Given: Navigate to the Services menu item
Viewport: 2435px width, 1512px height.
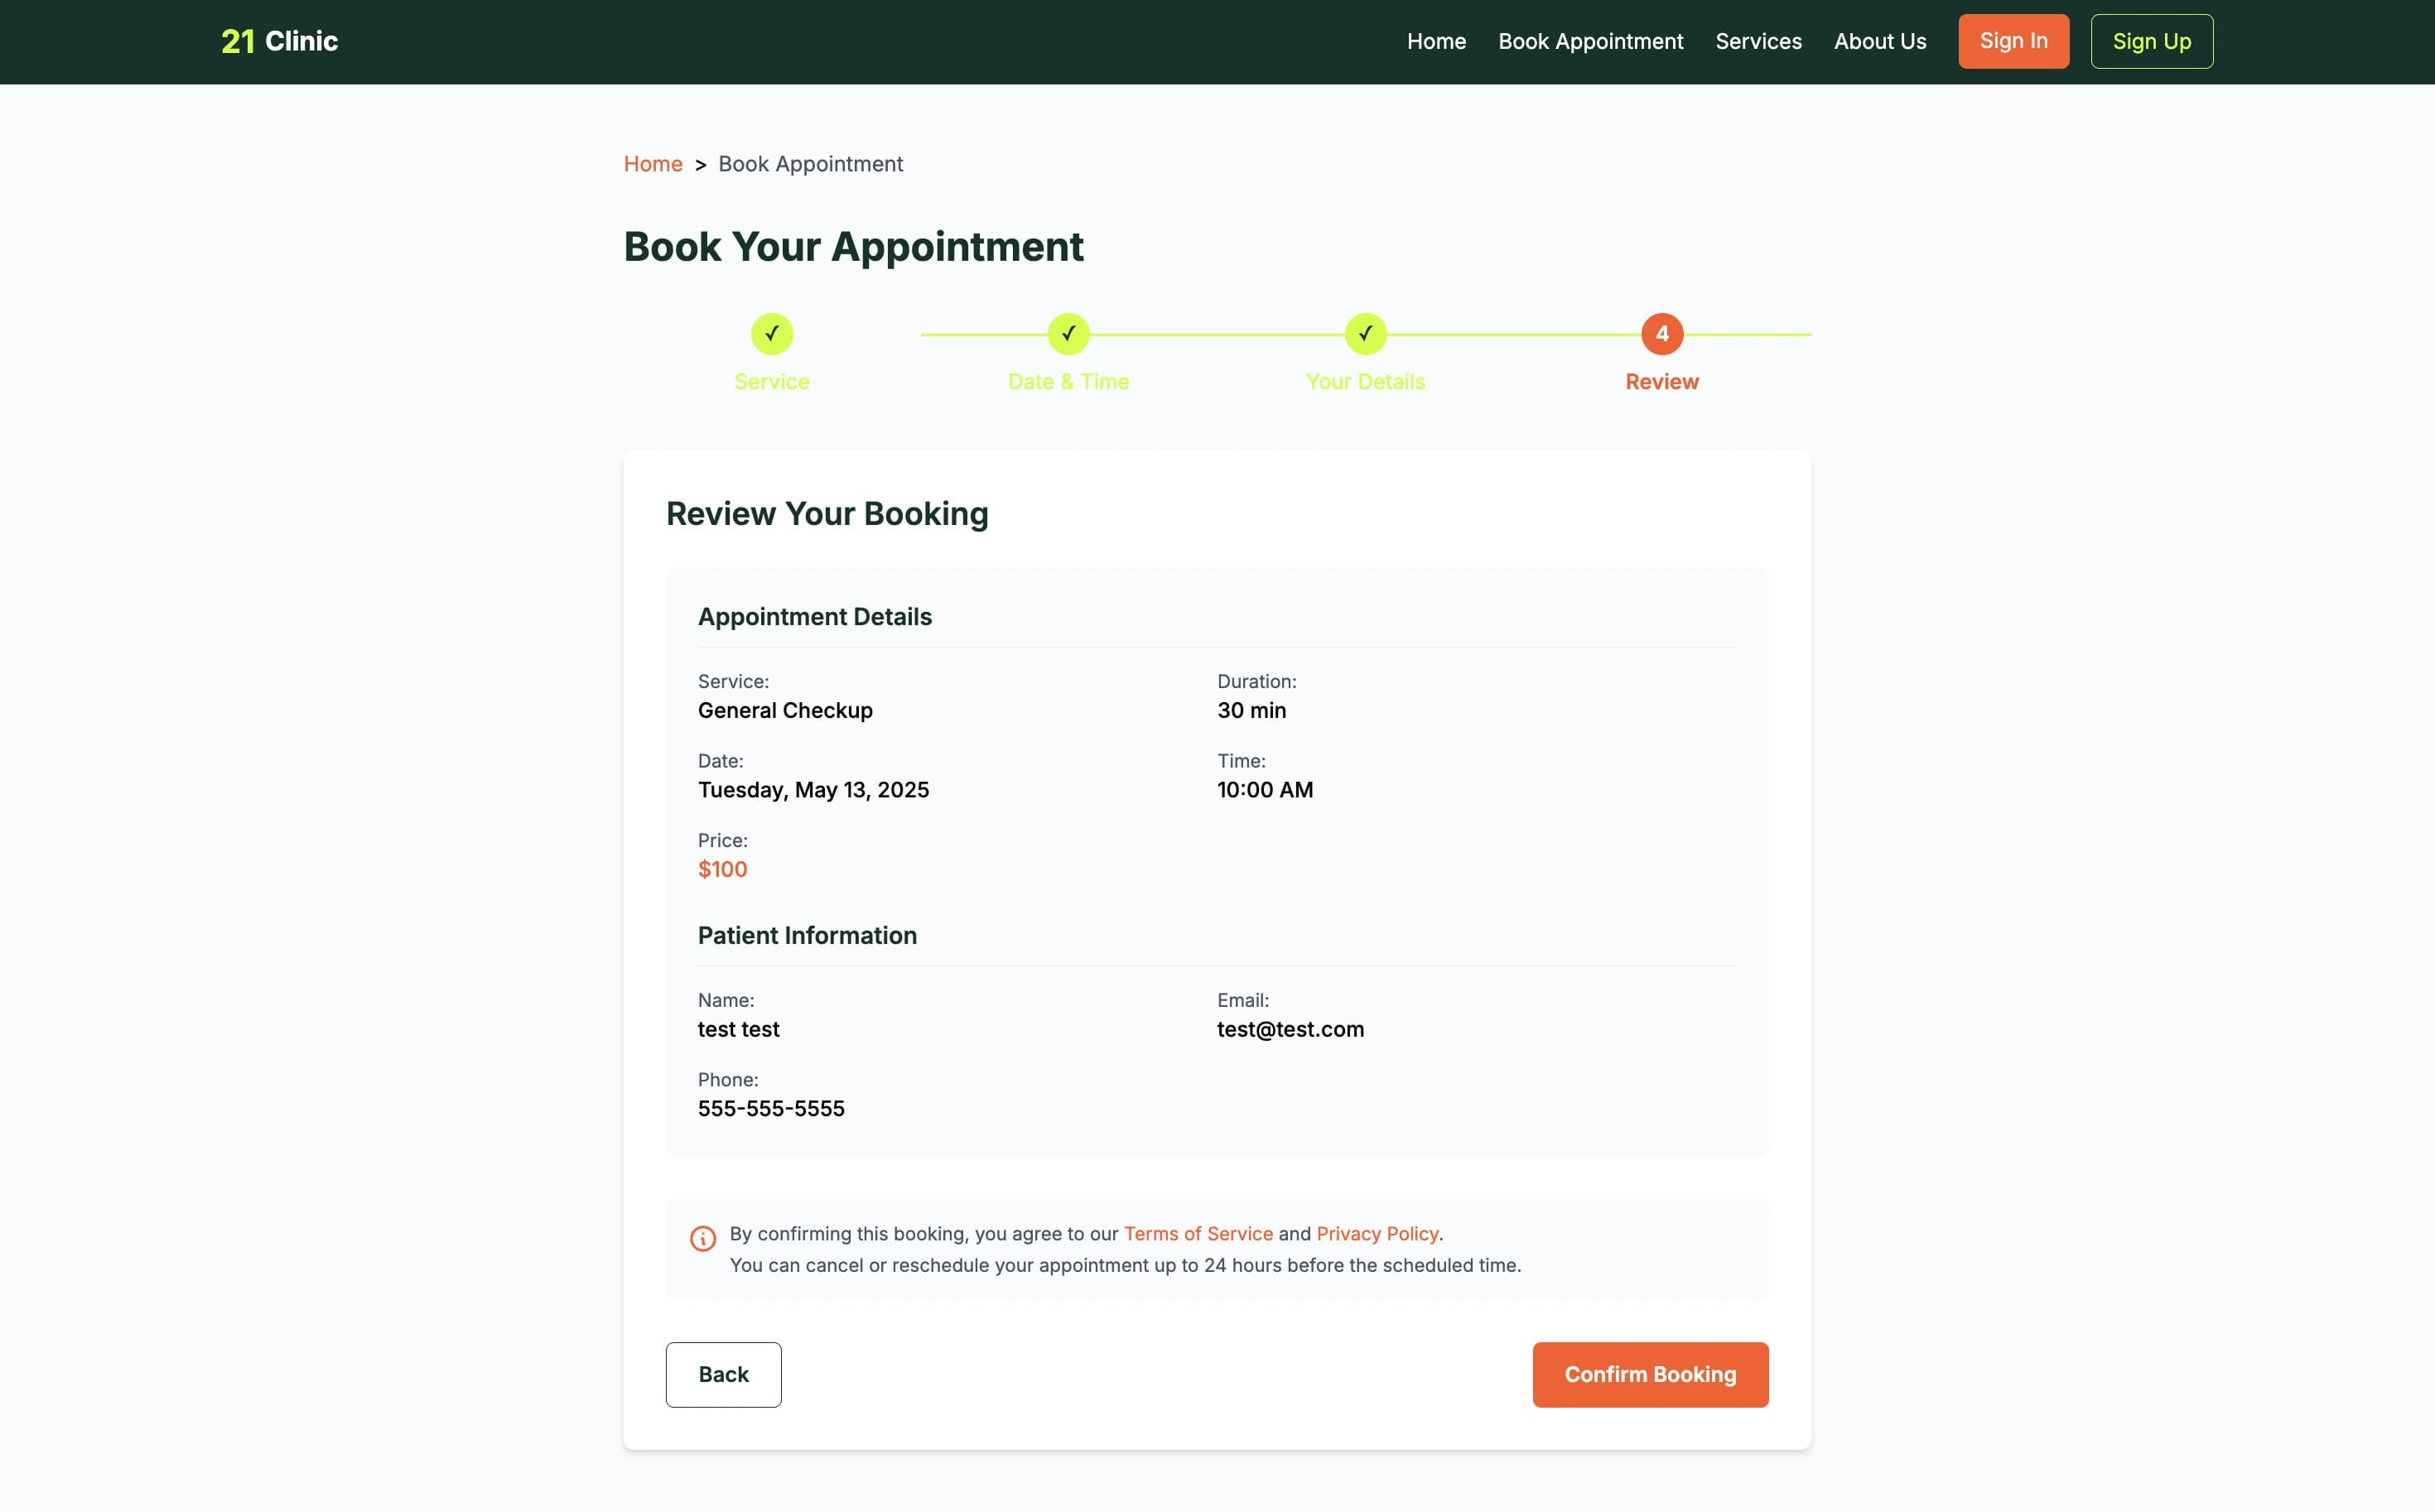Looking at the screenshot, I should [x=1758, y=41].
